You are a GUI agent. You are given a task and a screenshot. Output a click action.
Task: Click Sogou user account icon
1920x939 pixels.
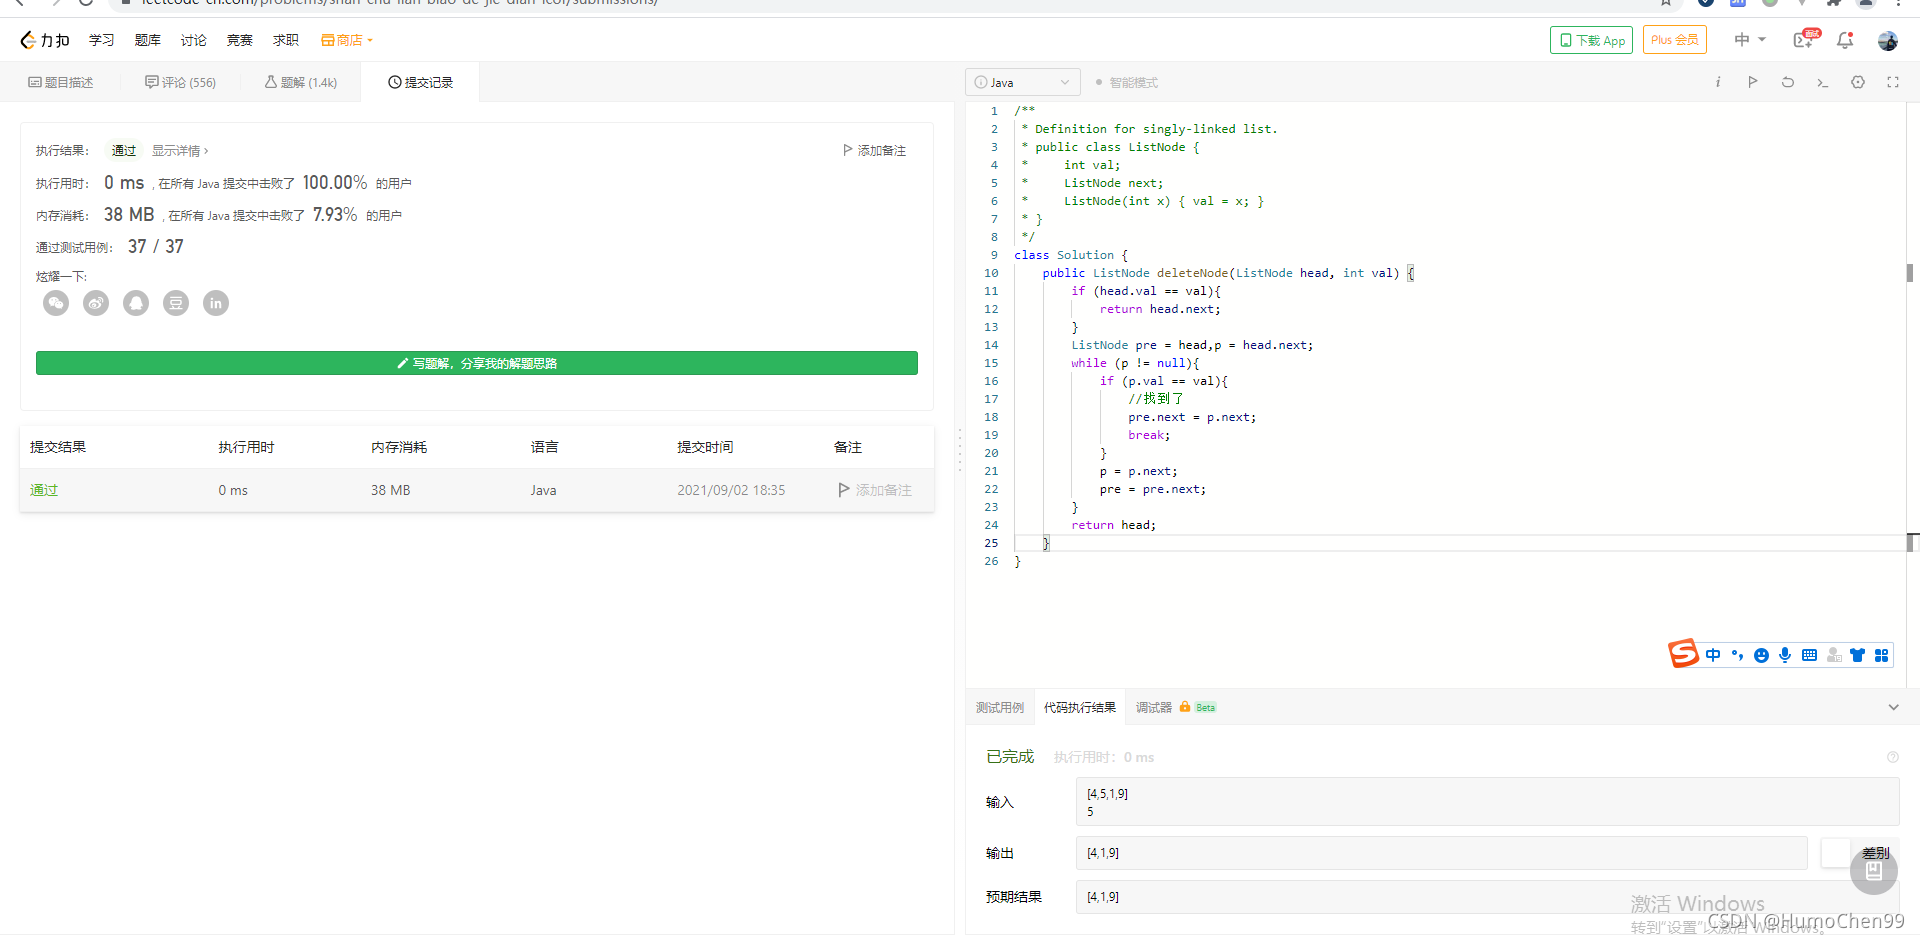(1833, 655)
